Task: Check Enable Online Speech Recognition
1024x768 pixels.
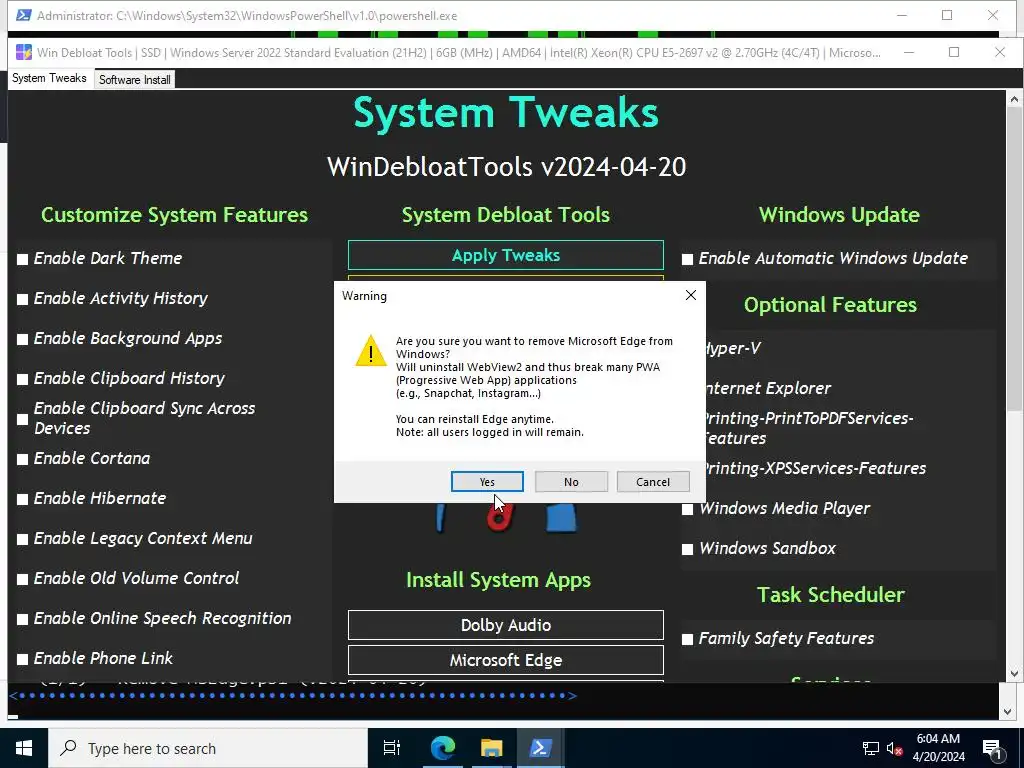Action: pos(23,619)
